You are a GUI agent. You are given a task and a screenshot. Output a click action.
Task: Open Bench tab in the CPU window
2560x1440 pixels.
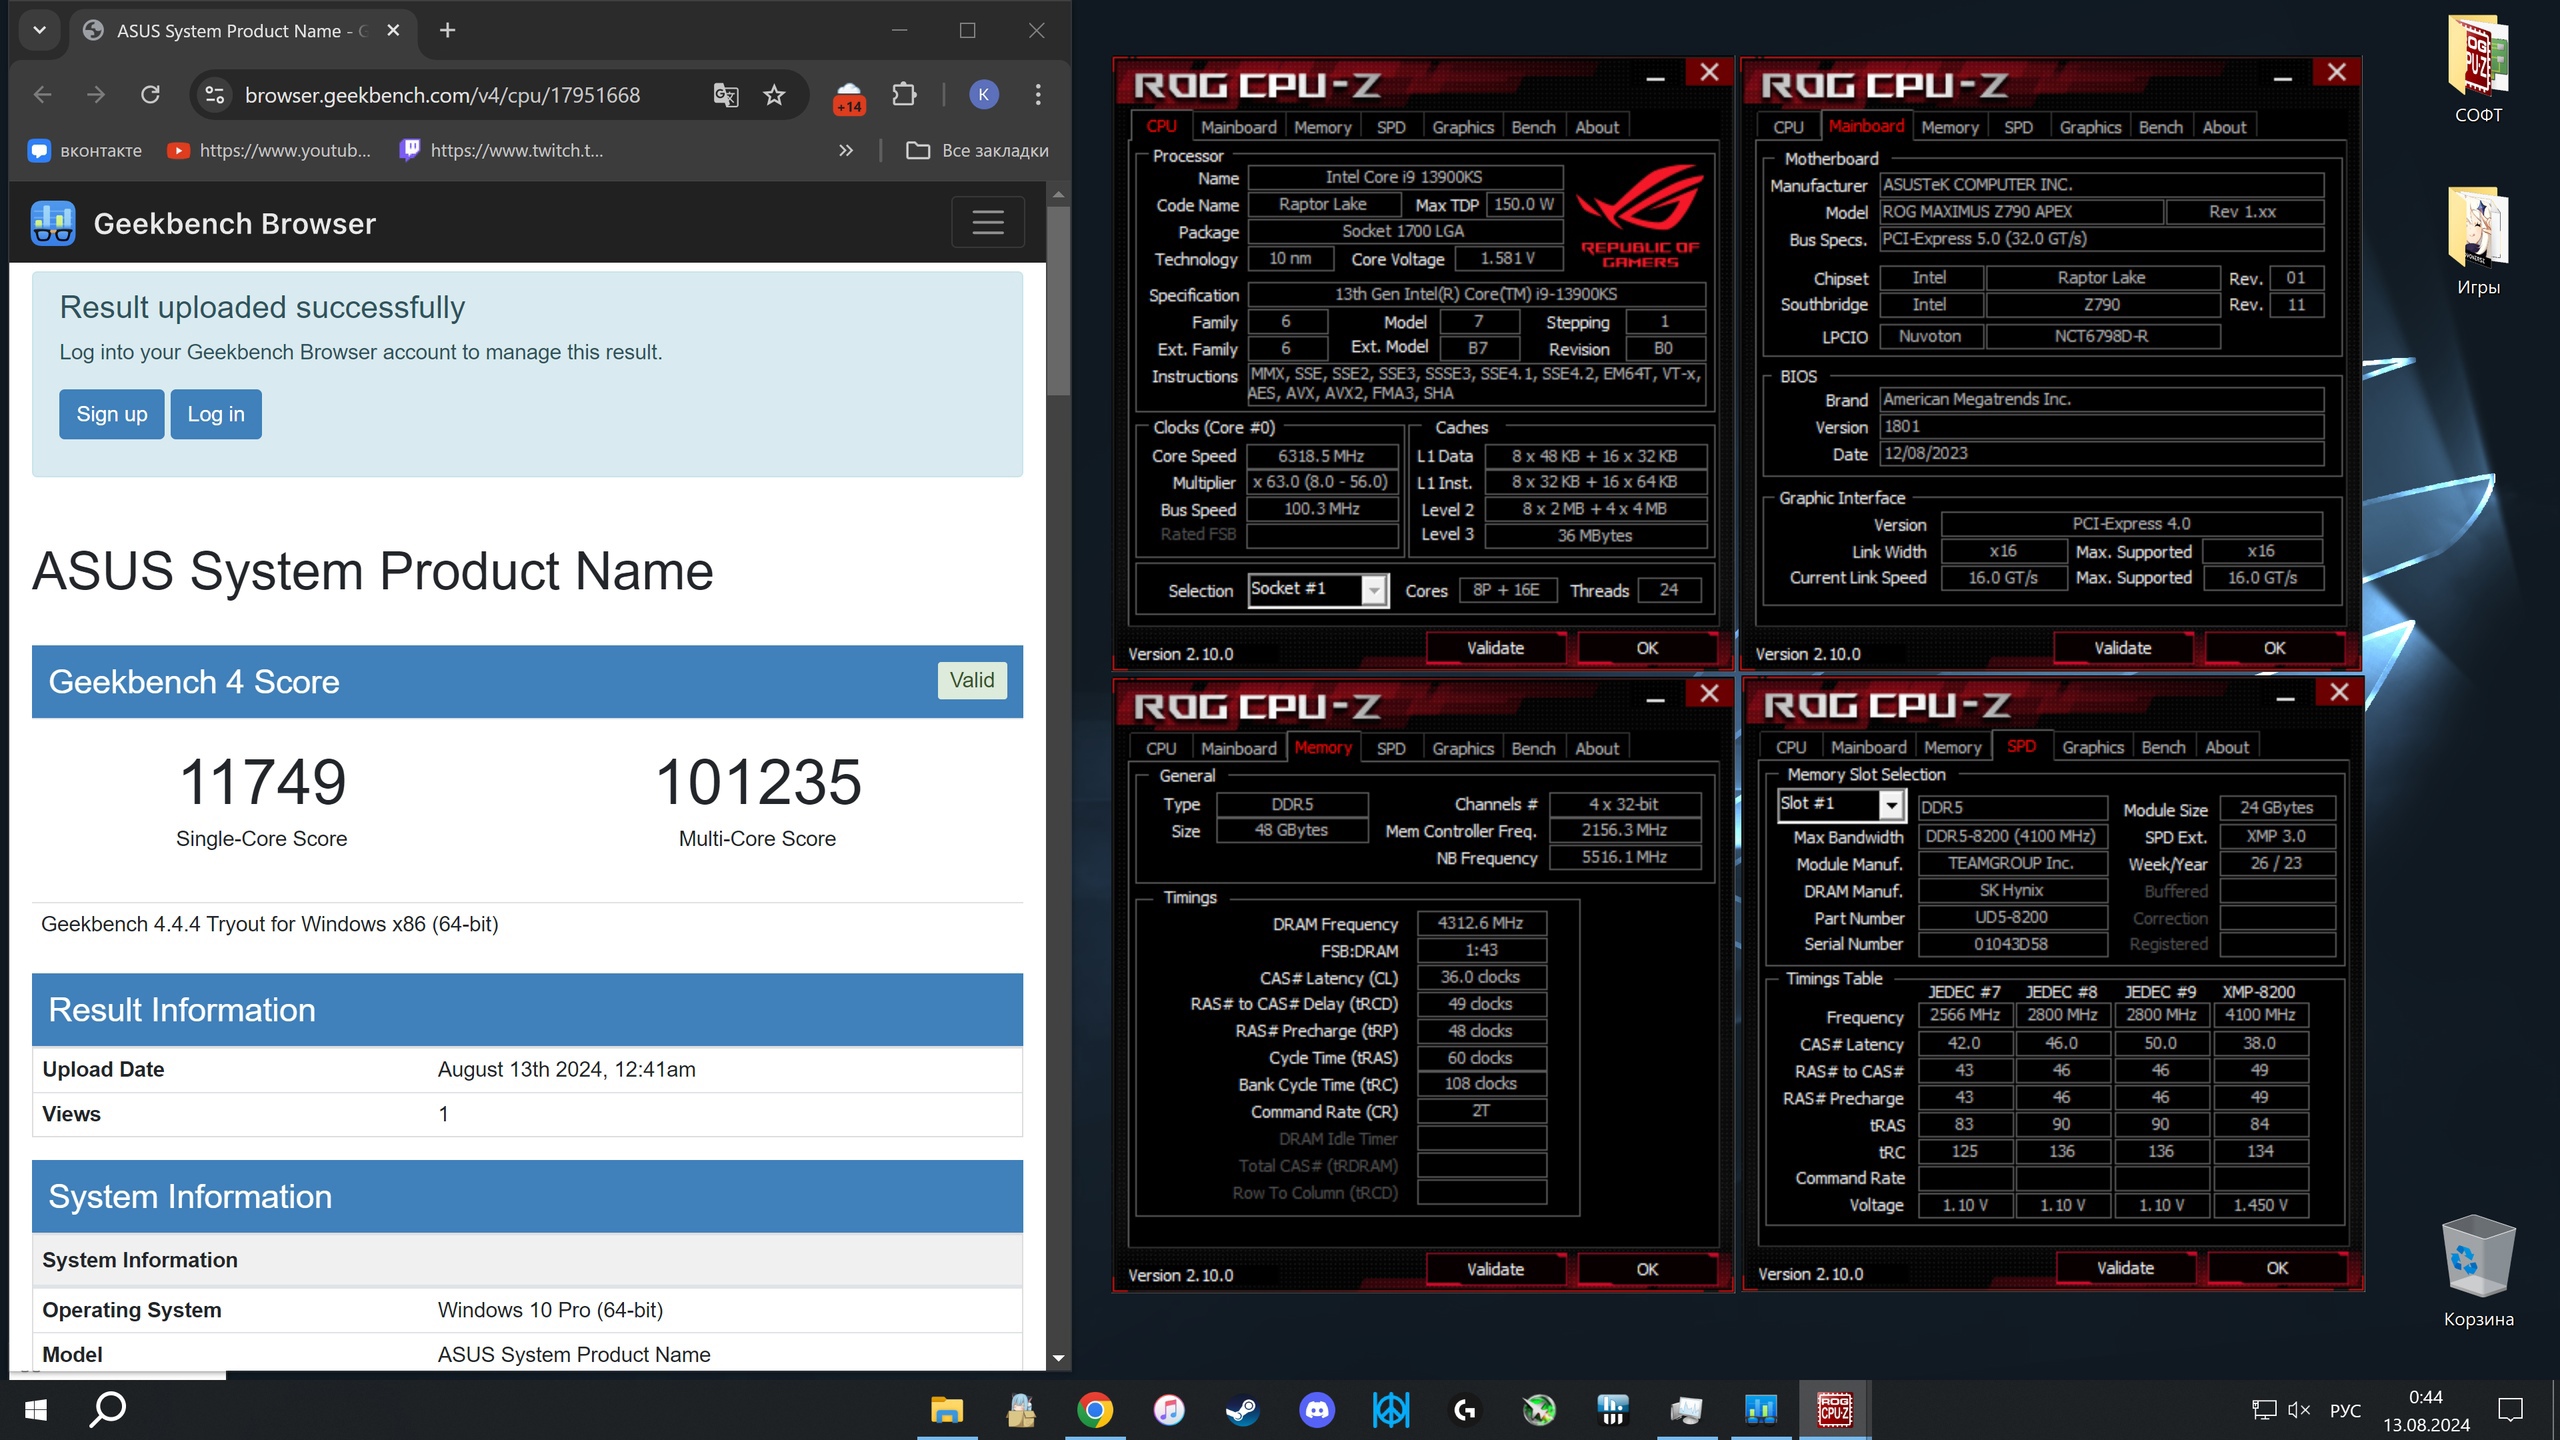(x=1533, y=127)
